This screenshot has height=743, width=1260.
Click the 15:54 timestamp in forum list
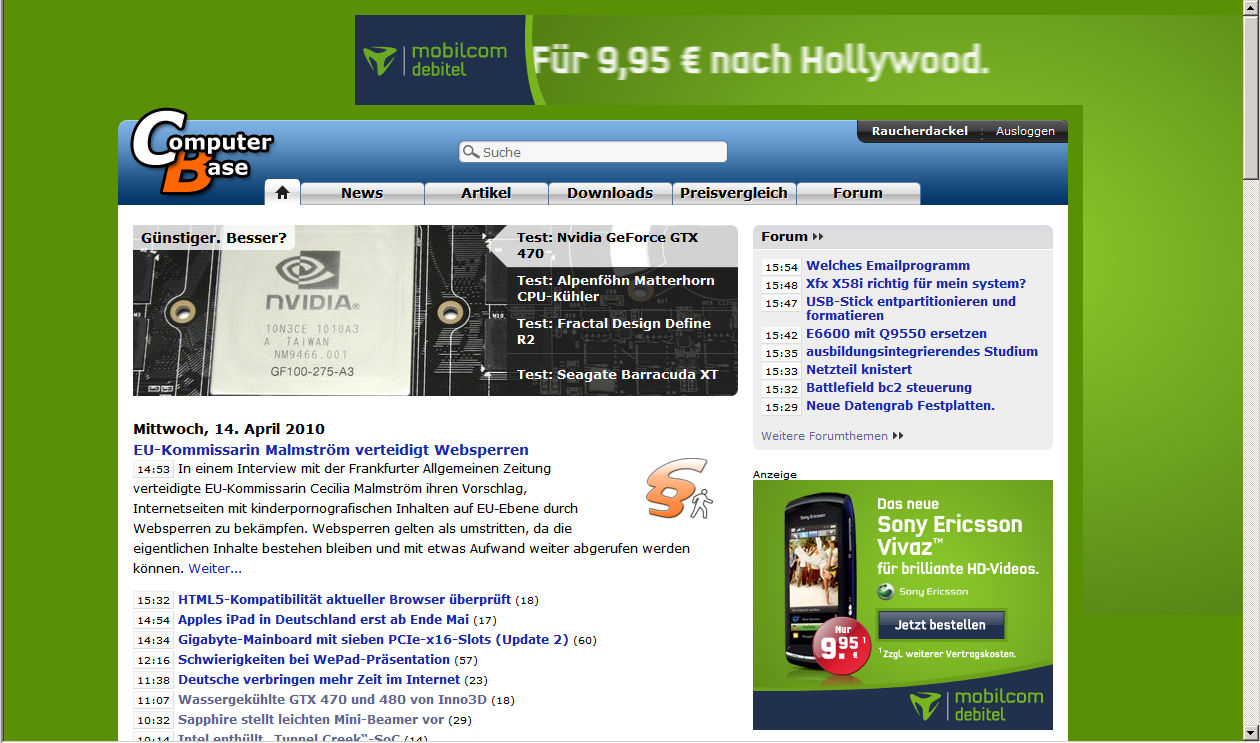point(782,267)
